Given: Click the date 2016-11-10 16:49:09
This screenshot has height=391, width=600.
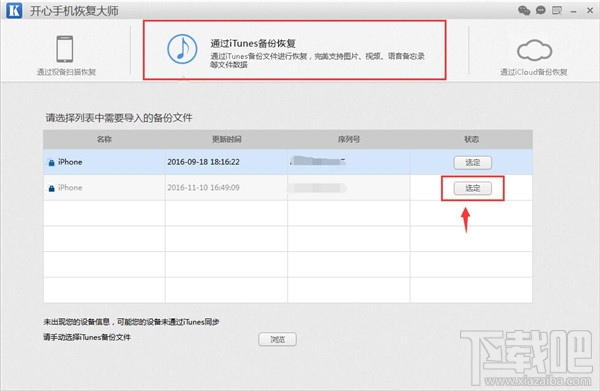Looking at the screenshot, I should point(204,187).
